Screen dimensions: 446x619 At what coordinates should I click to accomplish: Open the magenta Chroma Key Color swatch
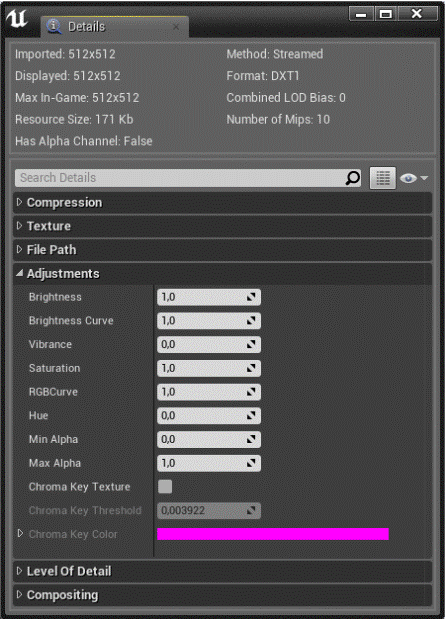coord(273,534)
